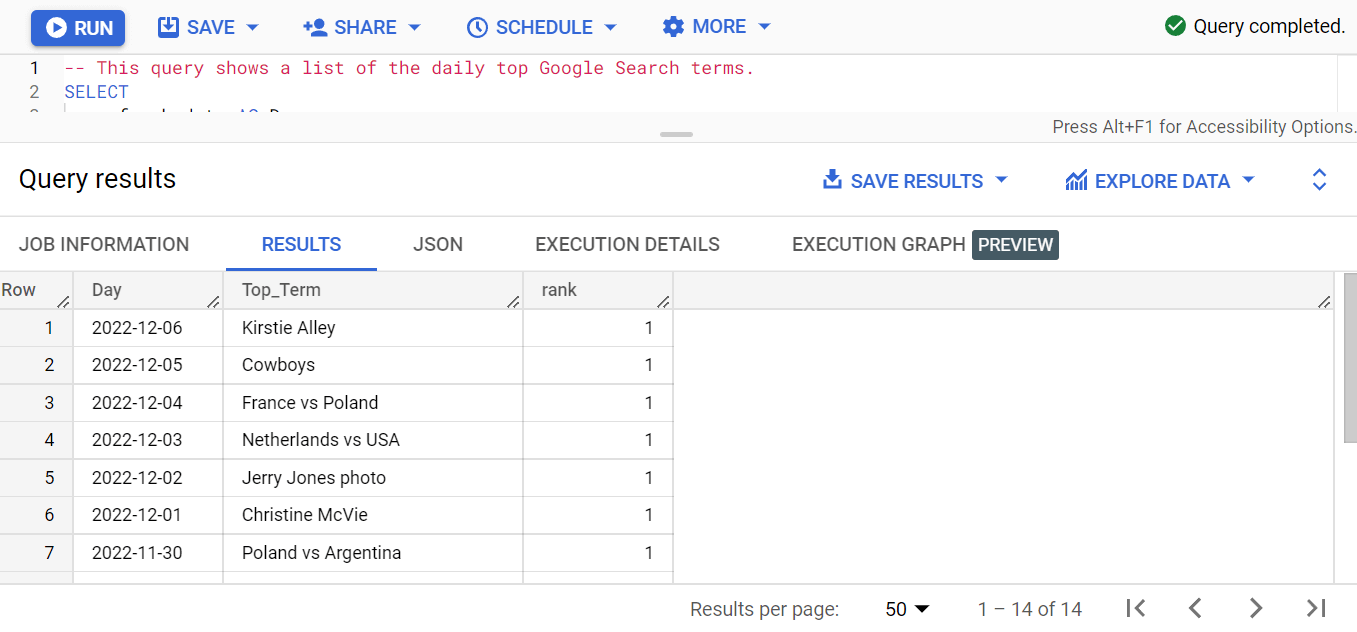Viewport: 1357px width, 632px height.
Task: Go to the last results page
Action: point(1317,608)
